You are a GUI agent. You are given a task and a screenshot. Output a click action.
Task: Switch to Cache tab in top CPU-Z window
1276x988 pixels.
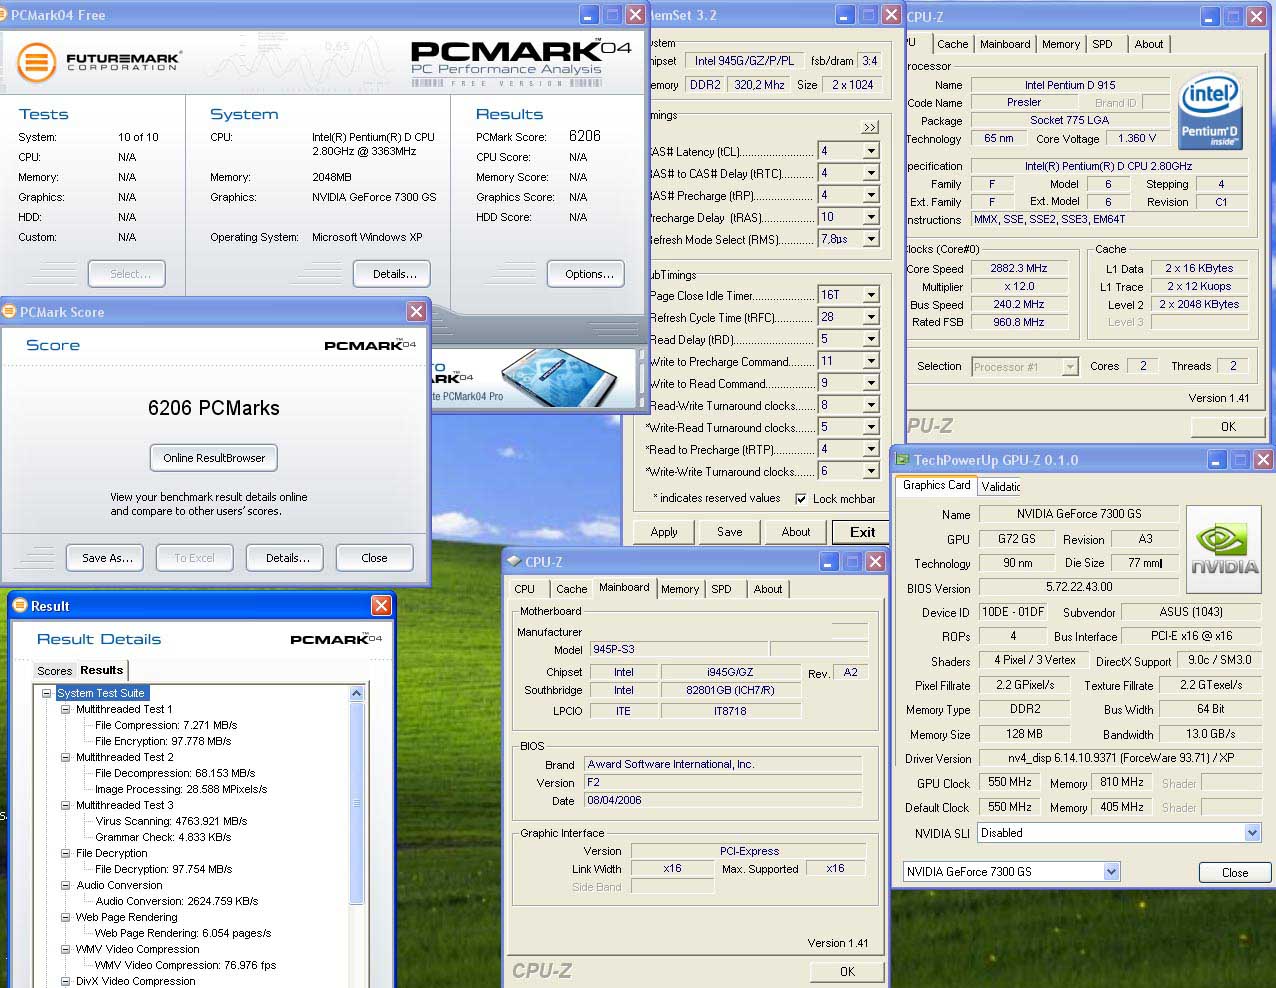click(x=952, y=44)
